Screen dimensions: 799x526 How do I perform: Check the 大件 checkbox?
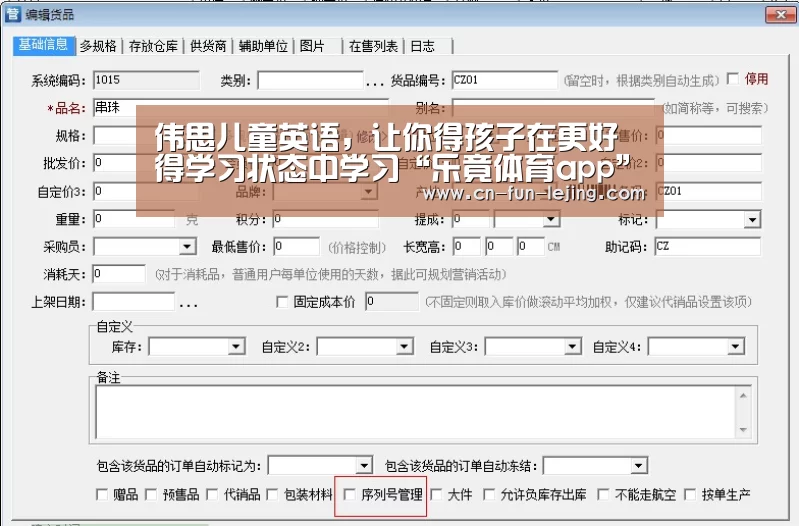pos(436,494)
